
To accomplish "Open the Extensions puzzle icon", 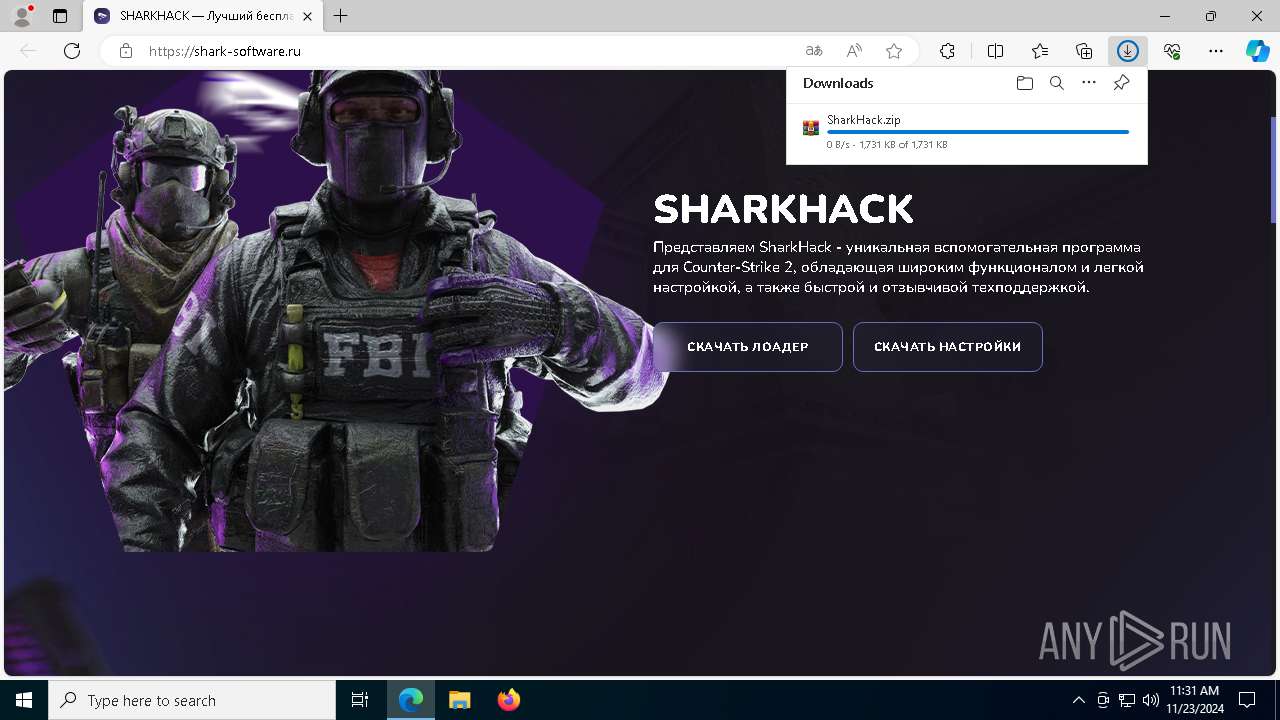I will click(947, 51).
